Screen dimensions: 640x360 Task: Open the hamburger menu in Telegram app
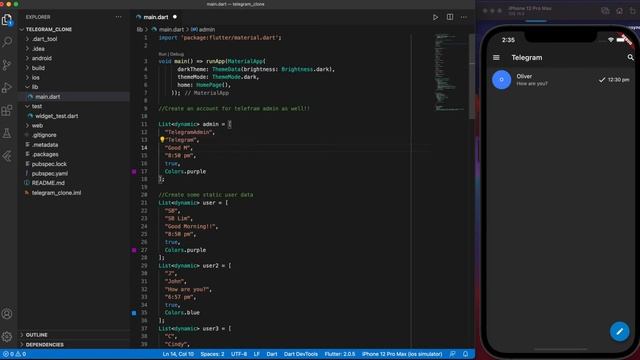click(x=496, y=58)
